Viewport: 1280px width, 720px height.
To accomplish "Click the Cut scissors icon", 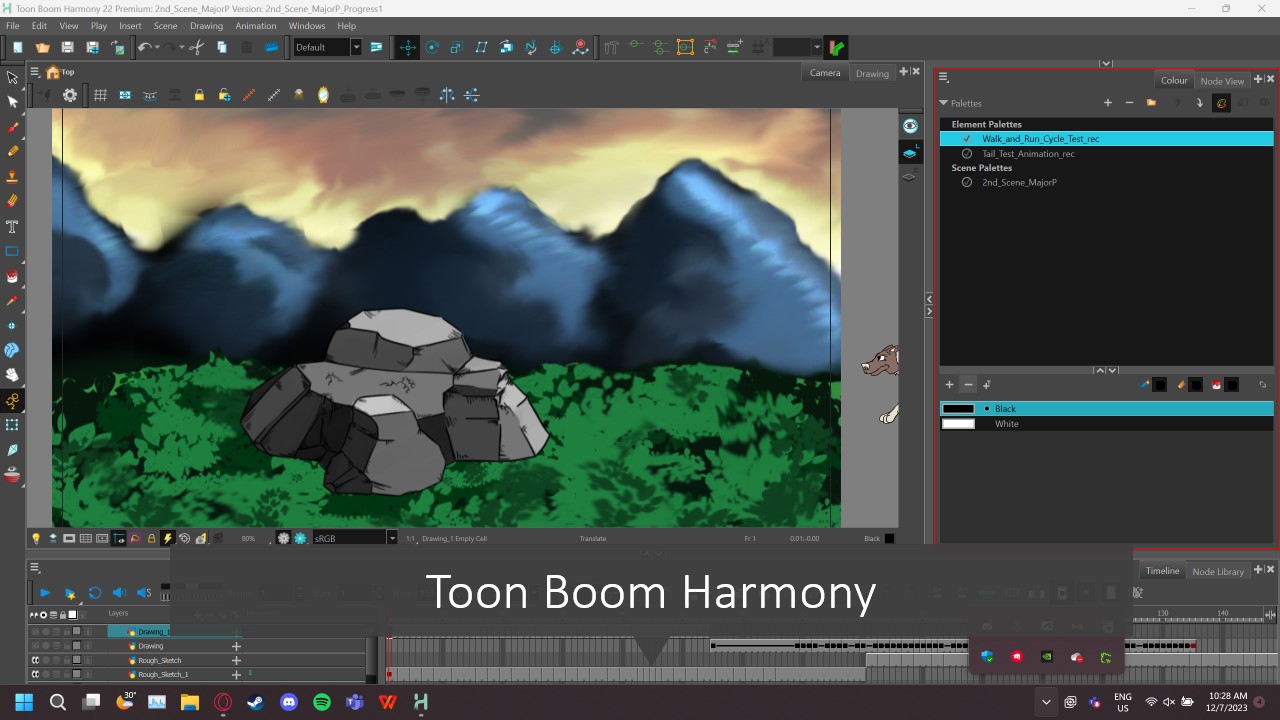I will [196, 47].
